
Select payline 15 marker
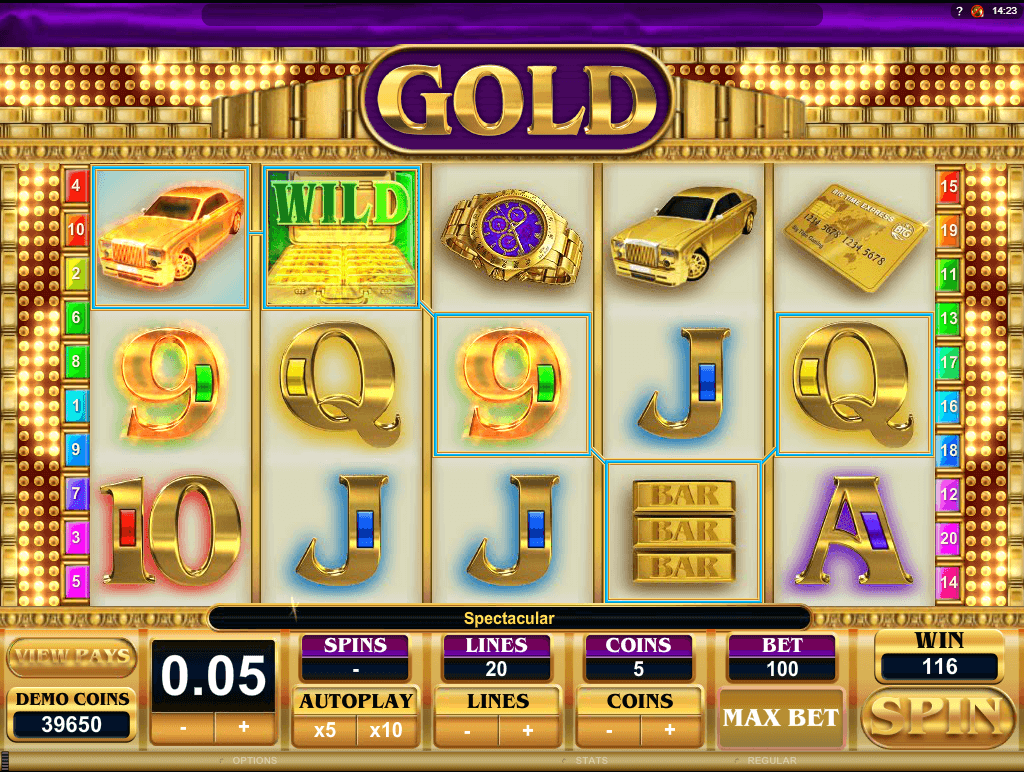tap(948, 186)
